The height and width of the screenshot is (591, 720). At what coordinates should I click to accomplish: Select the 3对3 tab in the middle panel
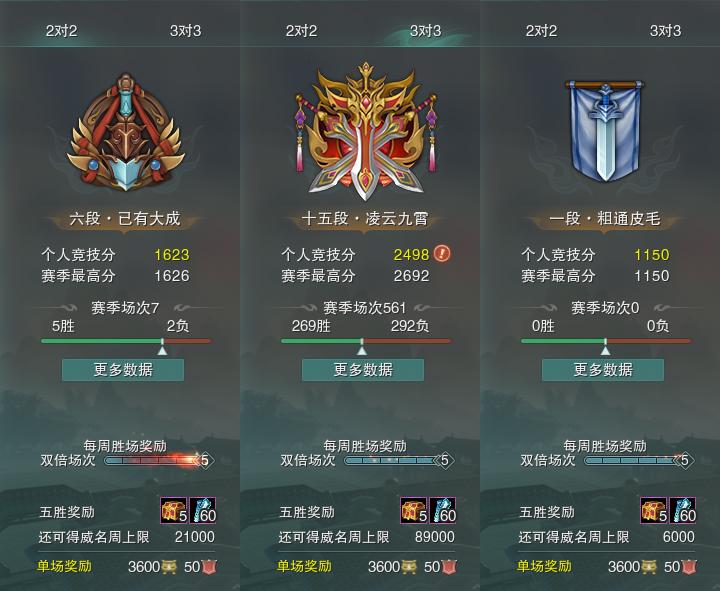click(425, 31)
